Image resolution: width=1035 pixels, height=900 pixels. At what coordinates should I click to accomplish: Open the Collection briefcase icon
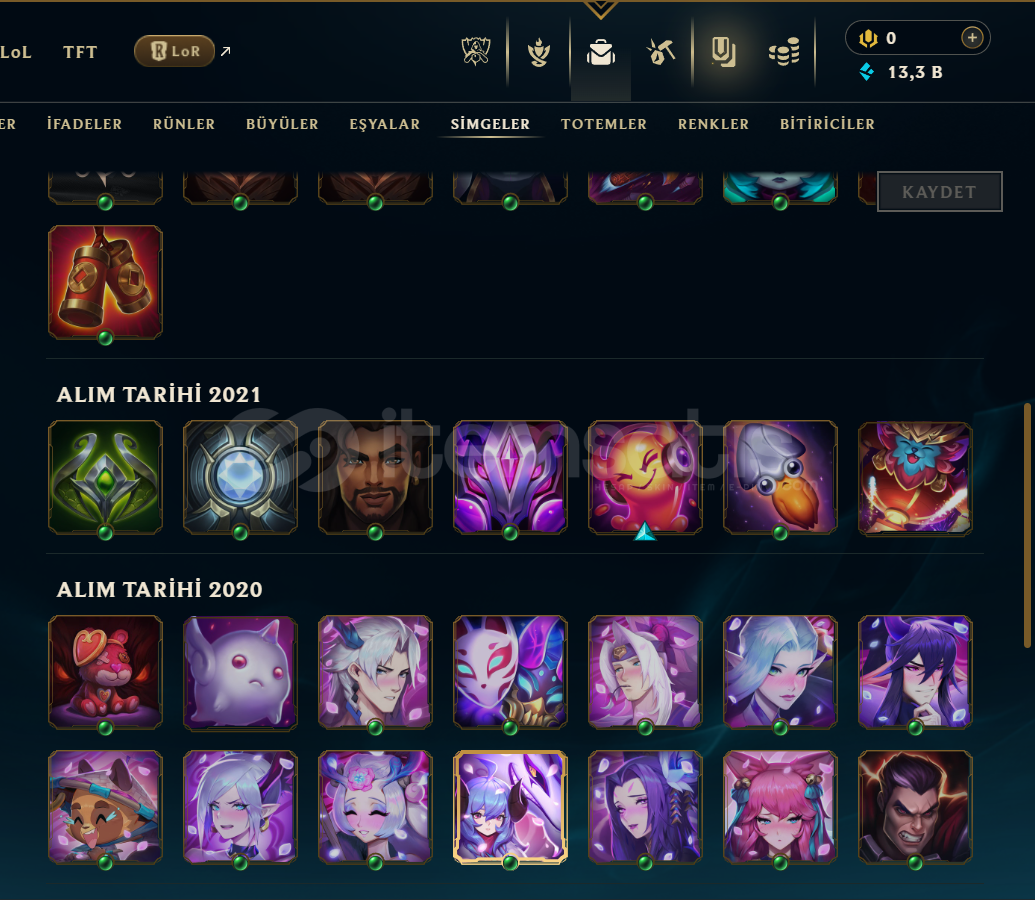(601, 52)
